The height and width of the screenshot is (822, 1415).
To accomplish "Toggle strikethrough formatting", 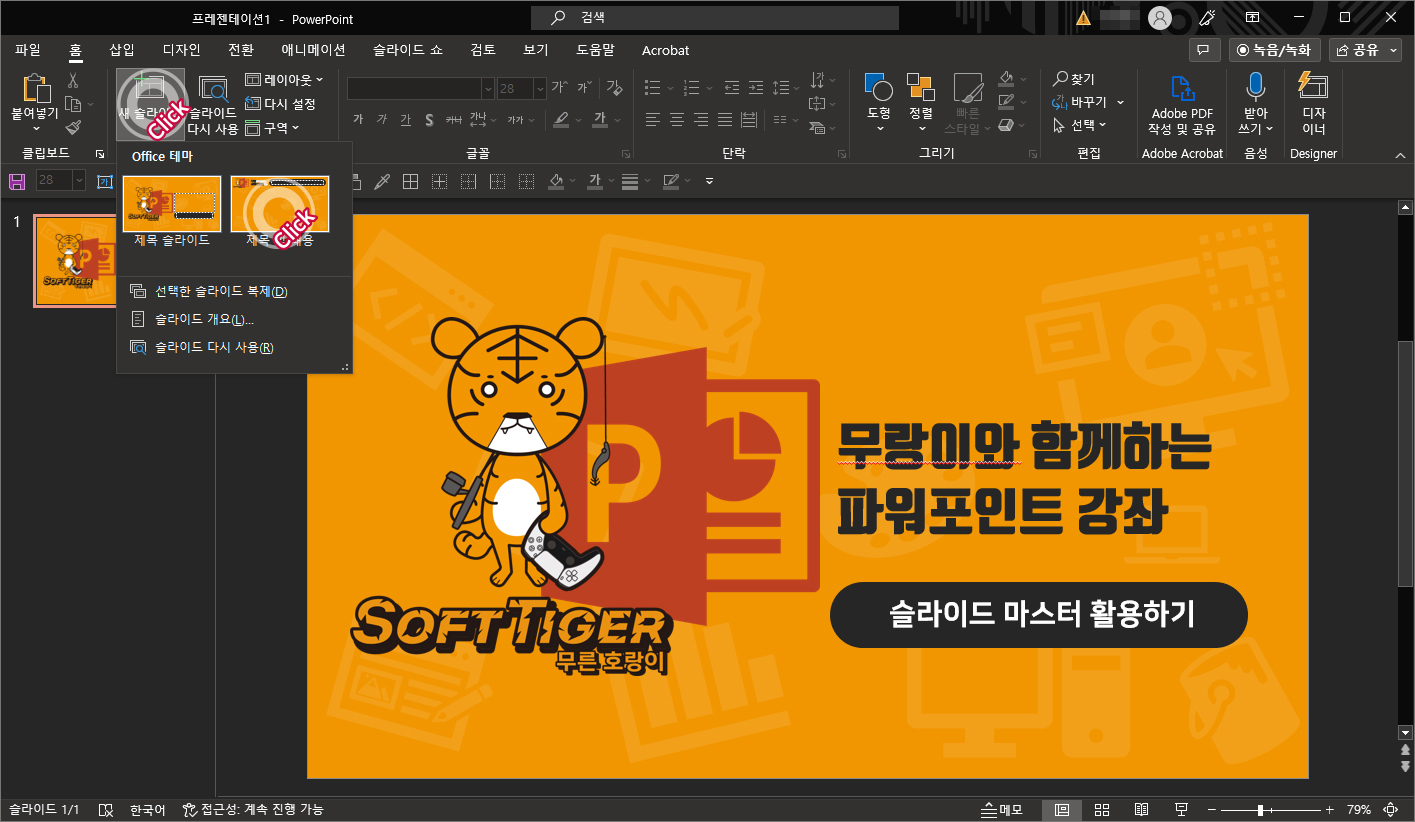I will pyautogui.click(x=428, y=118).
